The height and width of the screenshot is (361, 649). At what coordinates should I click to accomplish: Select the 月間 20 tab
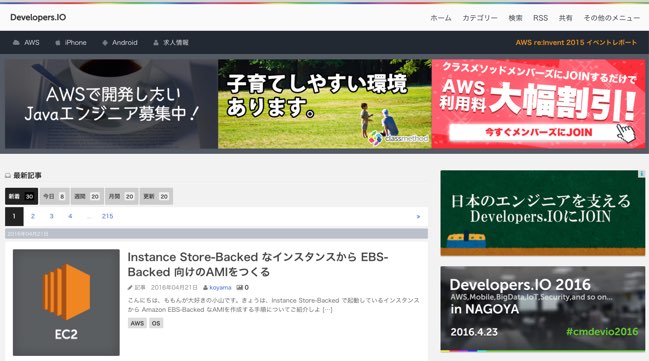tap(121, 196)
